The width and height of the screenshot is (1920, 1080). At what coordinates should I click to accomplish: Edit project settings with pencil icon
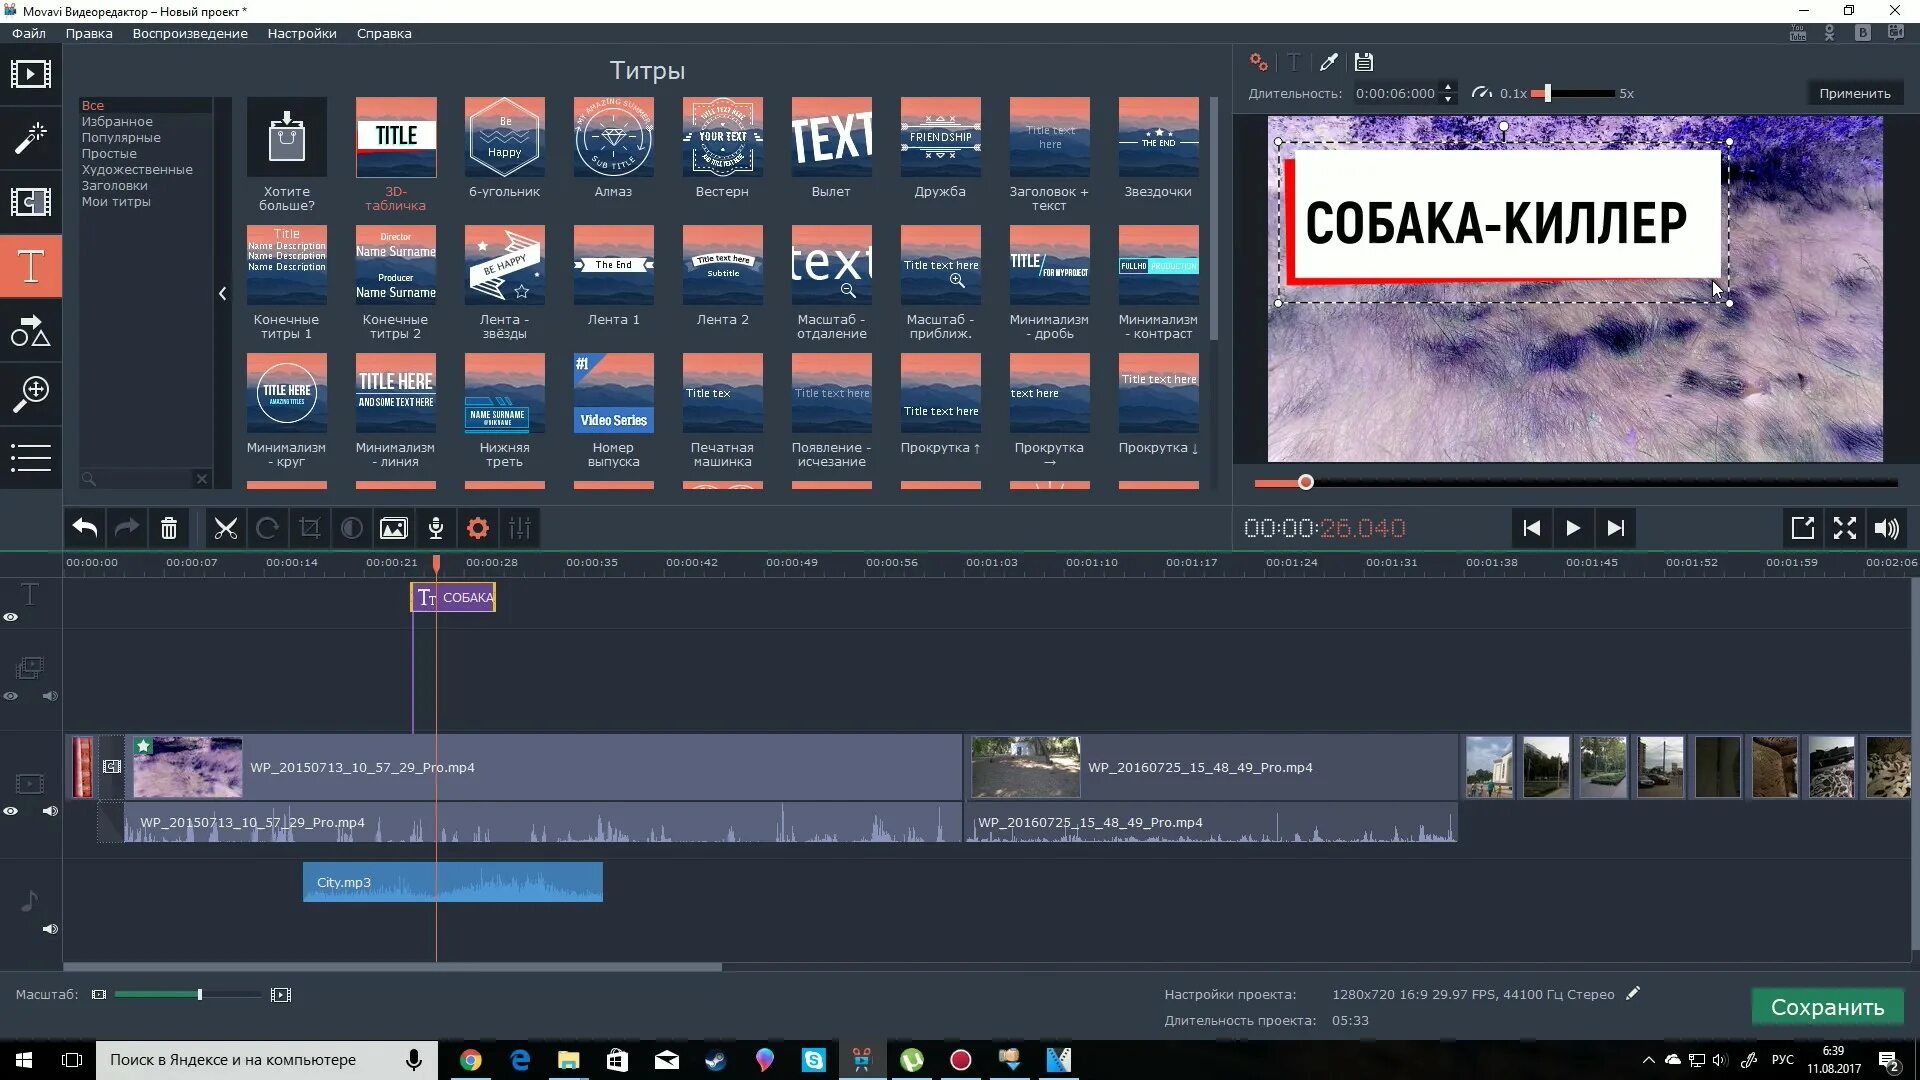click(x=1633, y=993)
